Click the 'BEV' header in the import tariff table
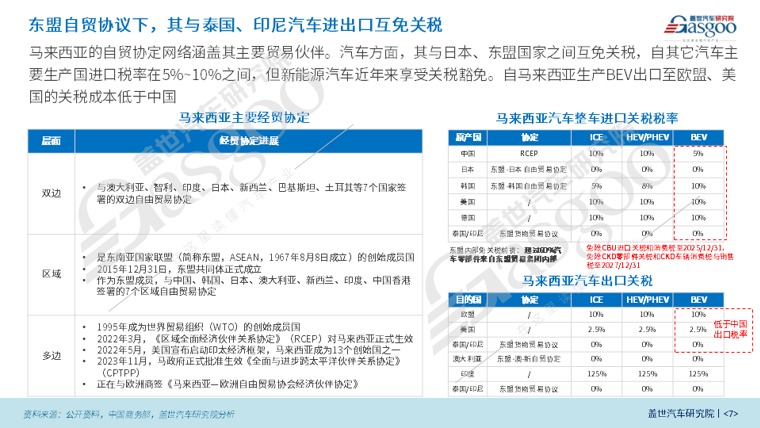This screenshot has width=760, height=428. coord(698,138)
